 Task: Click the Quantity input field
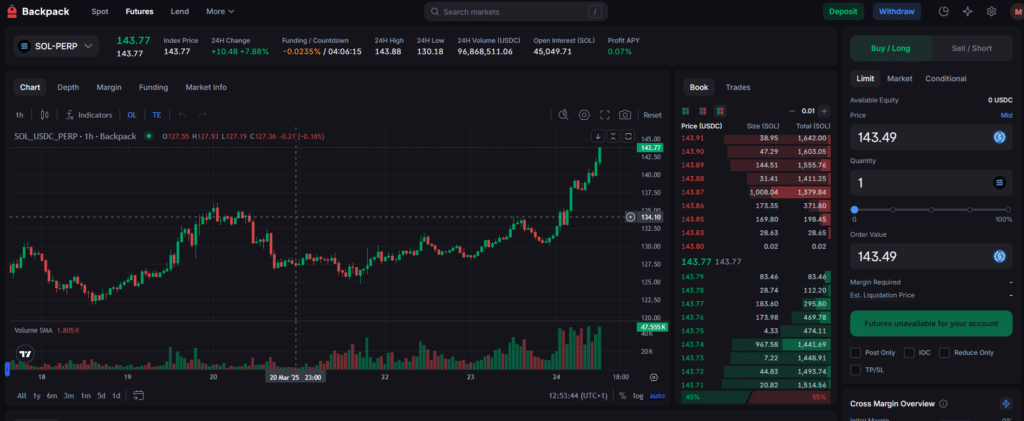point(931,183)
